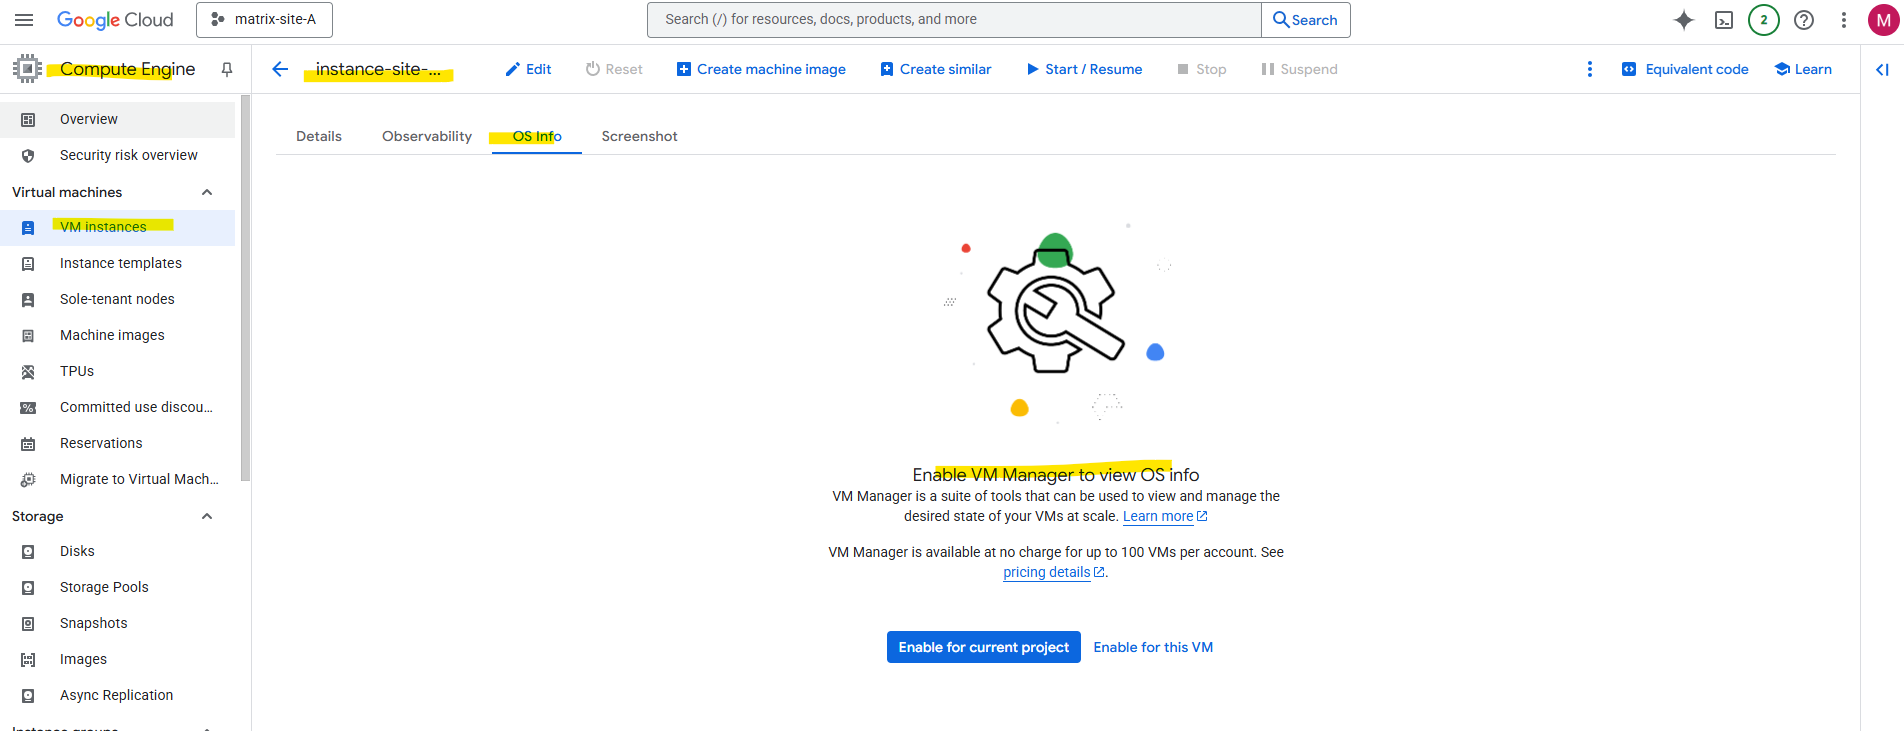Open the settings and utilities kebab menu
This screenshot has height=731, width=1904.
pyautogui.click(x=1844, y=20)
